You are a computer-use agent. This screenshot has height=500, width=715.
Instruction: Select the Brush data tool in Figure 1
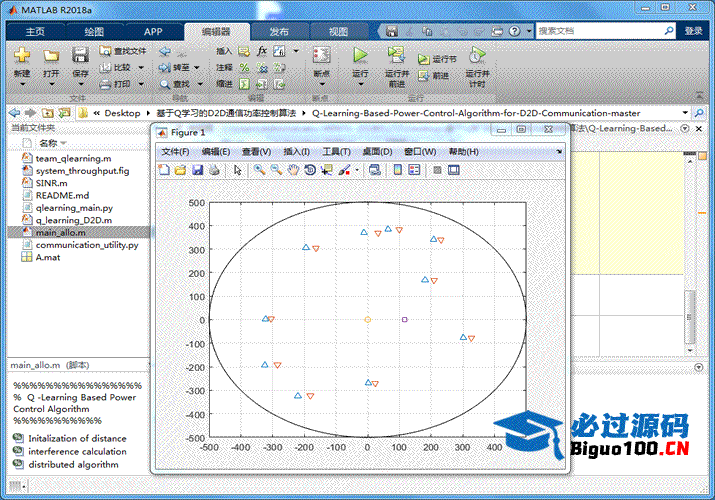point(344,170)
